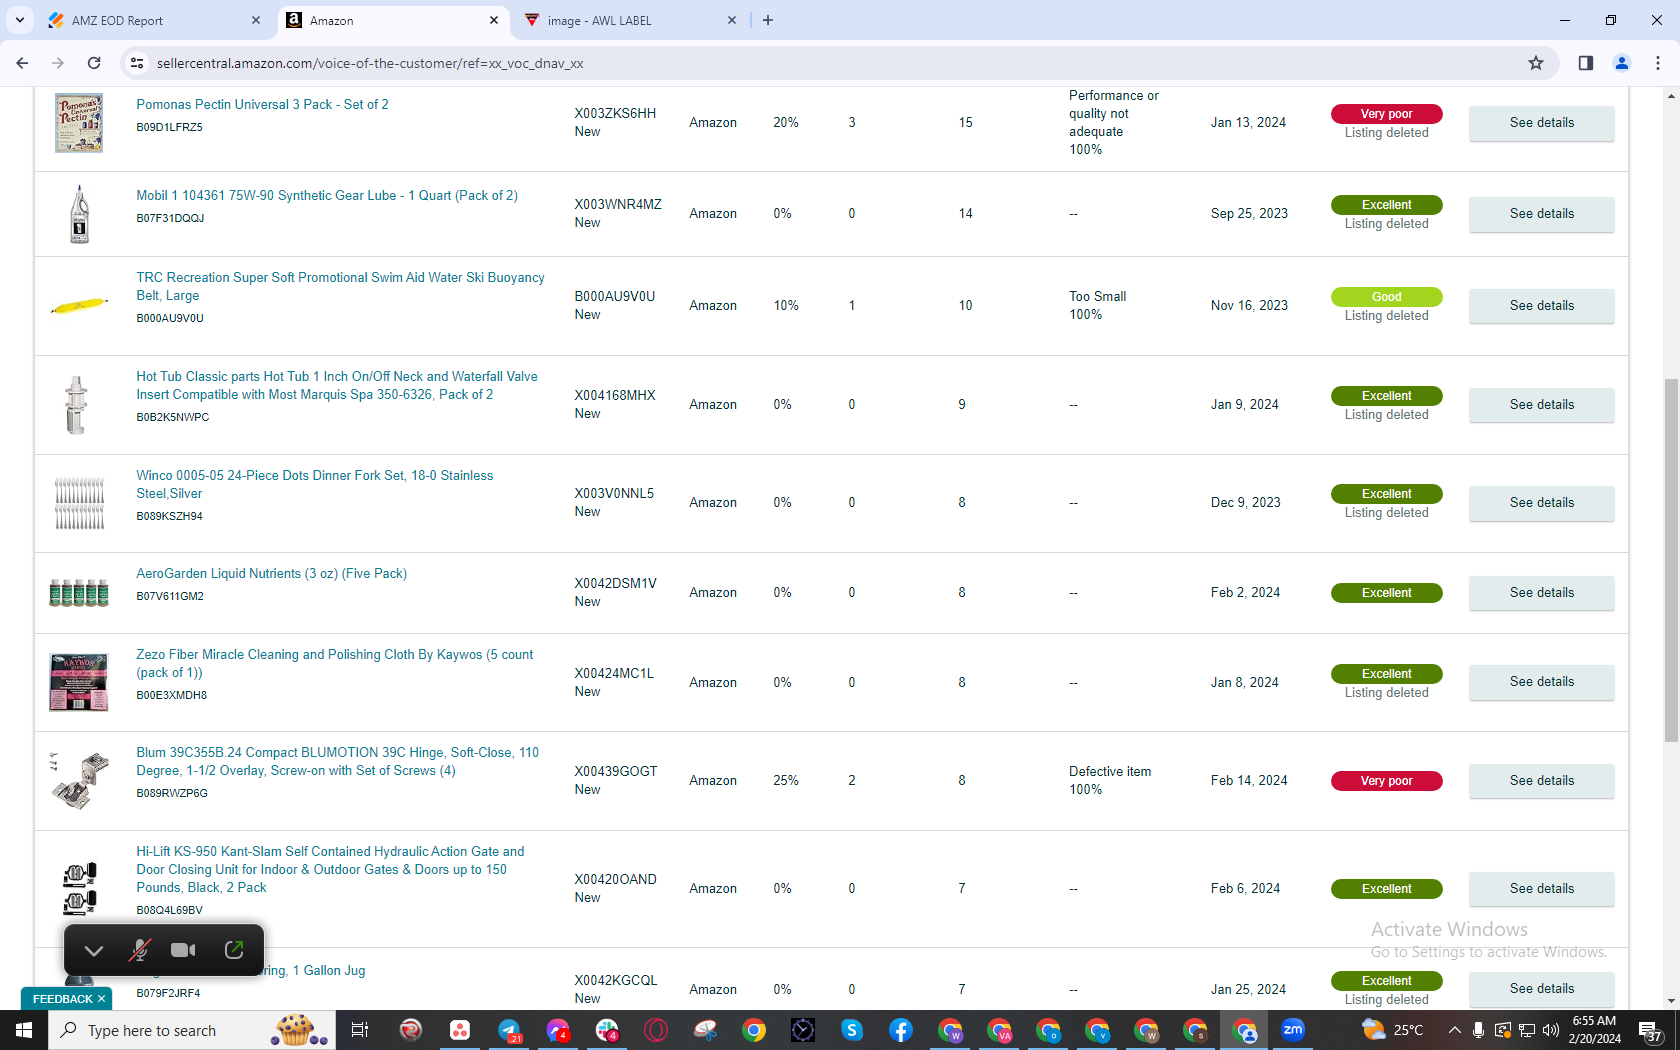Collapse the floating meeting control bar
The image size is (1680, 1050).
pyautogui.click(x=94, y=950)
